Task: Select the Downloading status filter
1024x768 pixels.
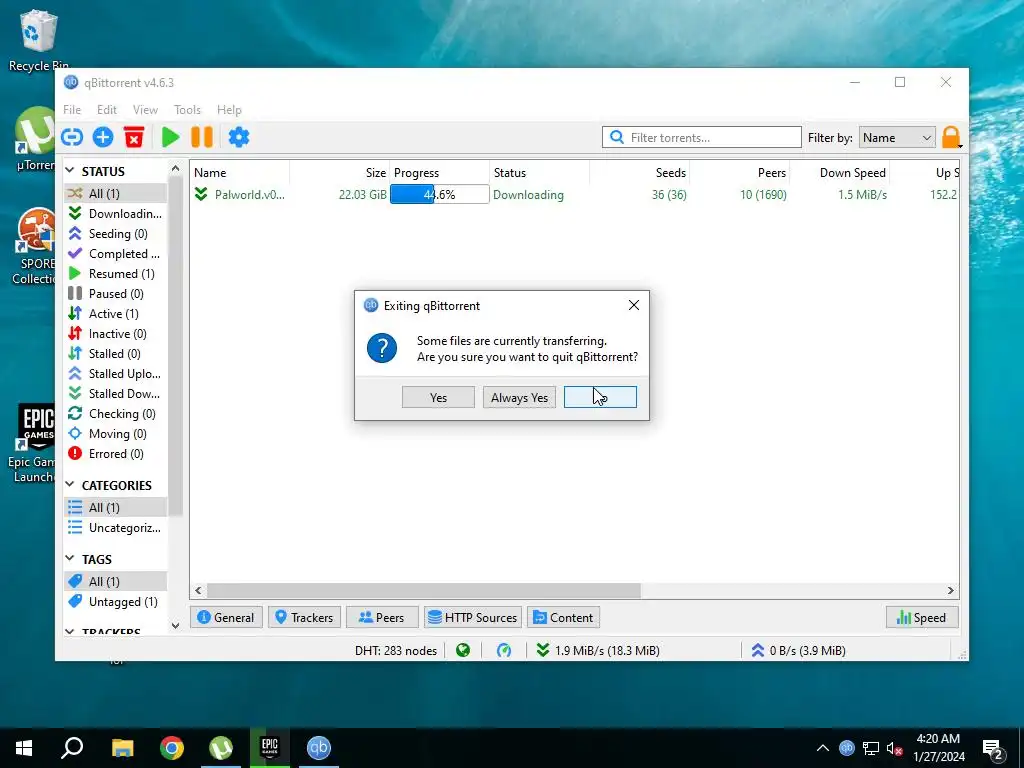Action: [116, 214]
